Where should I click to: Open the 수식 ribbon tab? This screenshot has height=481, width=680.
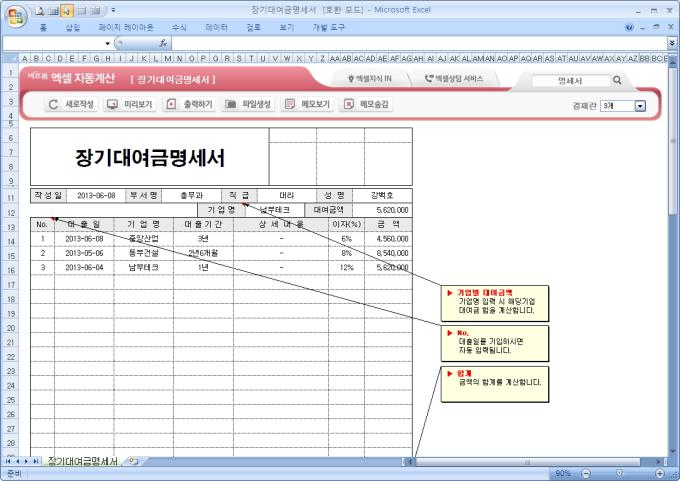179,27
